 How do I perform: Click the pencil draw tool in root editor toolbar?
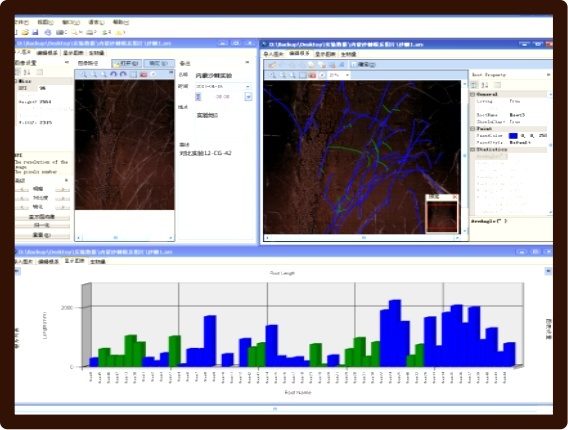272,64
